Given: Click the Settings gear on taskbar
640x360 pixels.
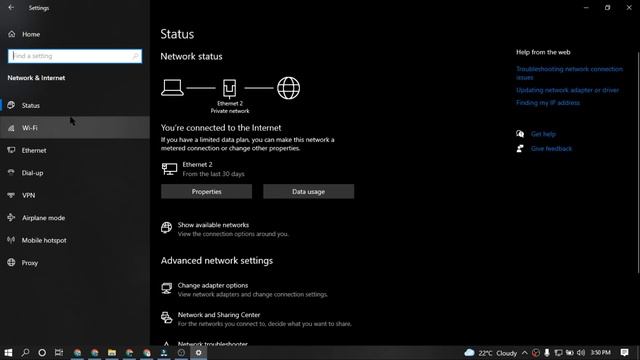Looking at the screenshot, I should coord(198,353).
